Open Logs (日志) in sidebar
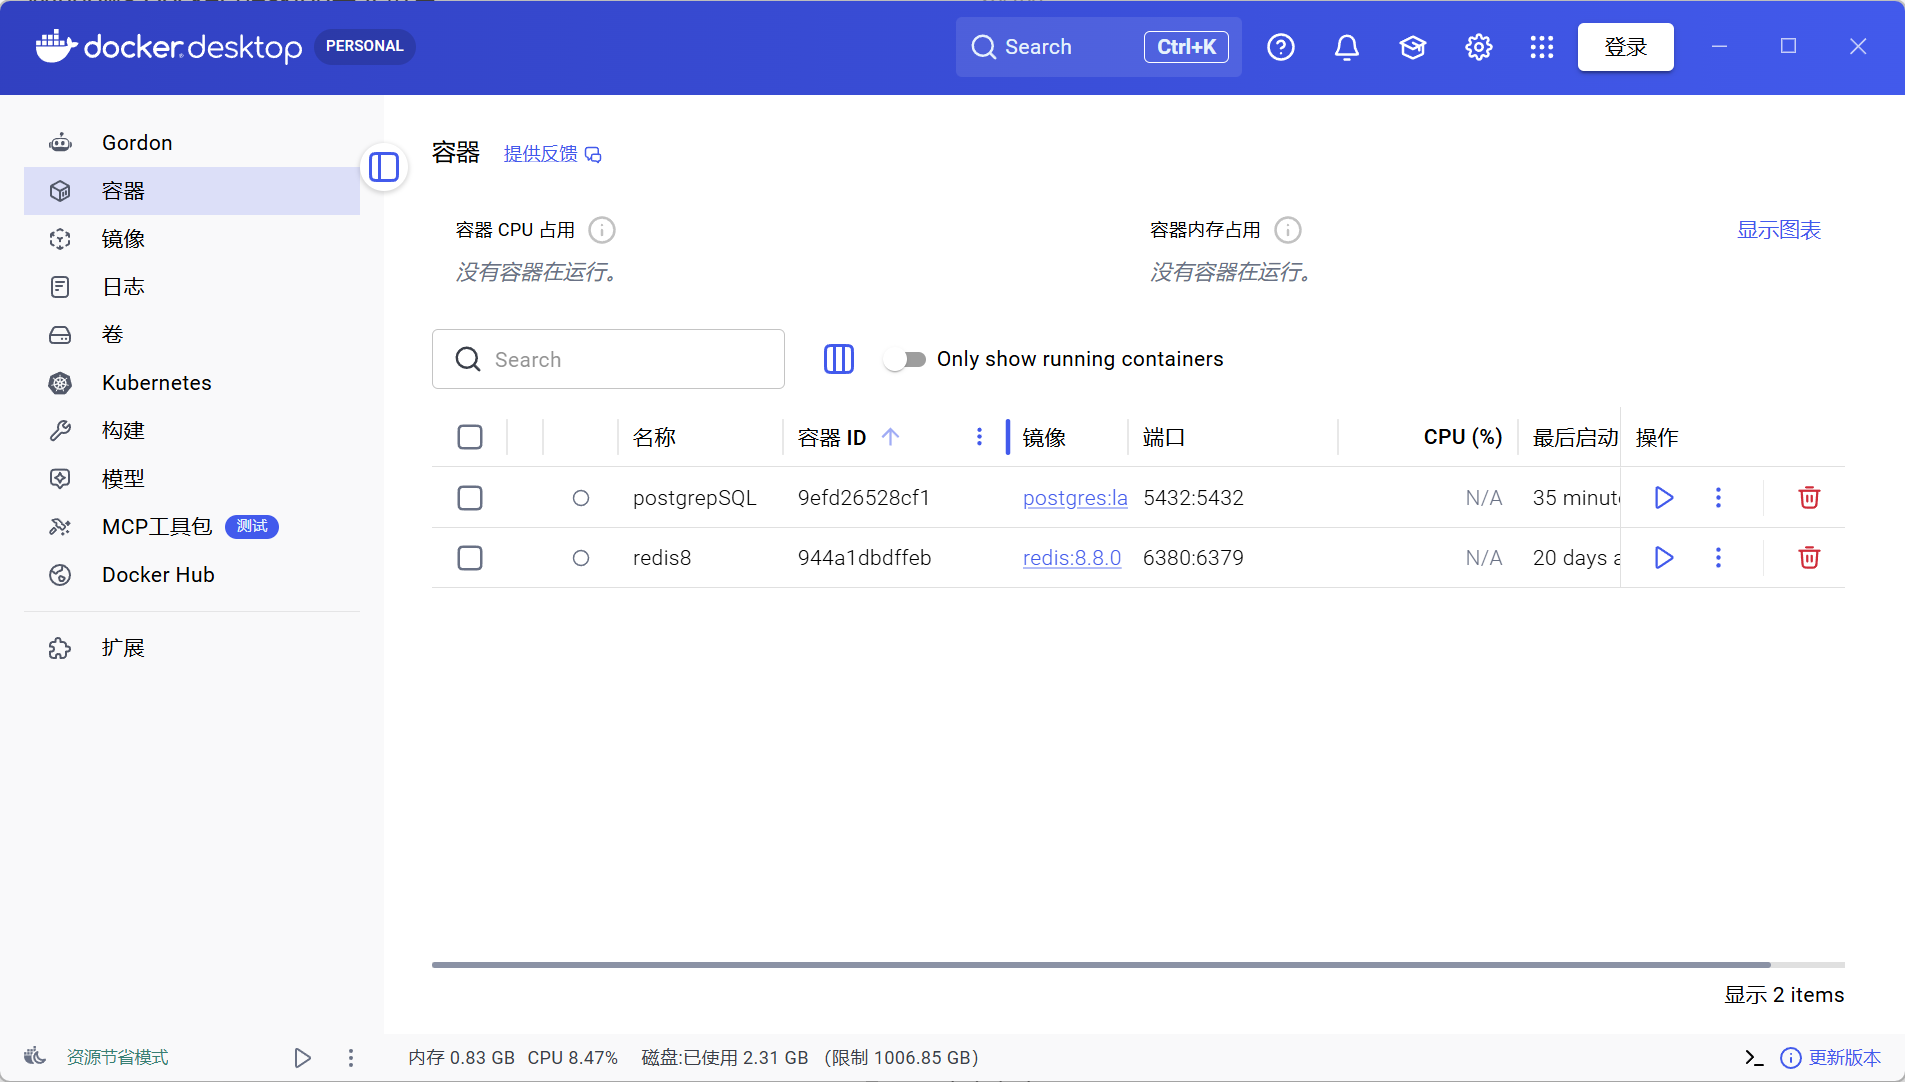This screenshot has height=1082, width=1905. 192,287
